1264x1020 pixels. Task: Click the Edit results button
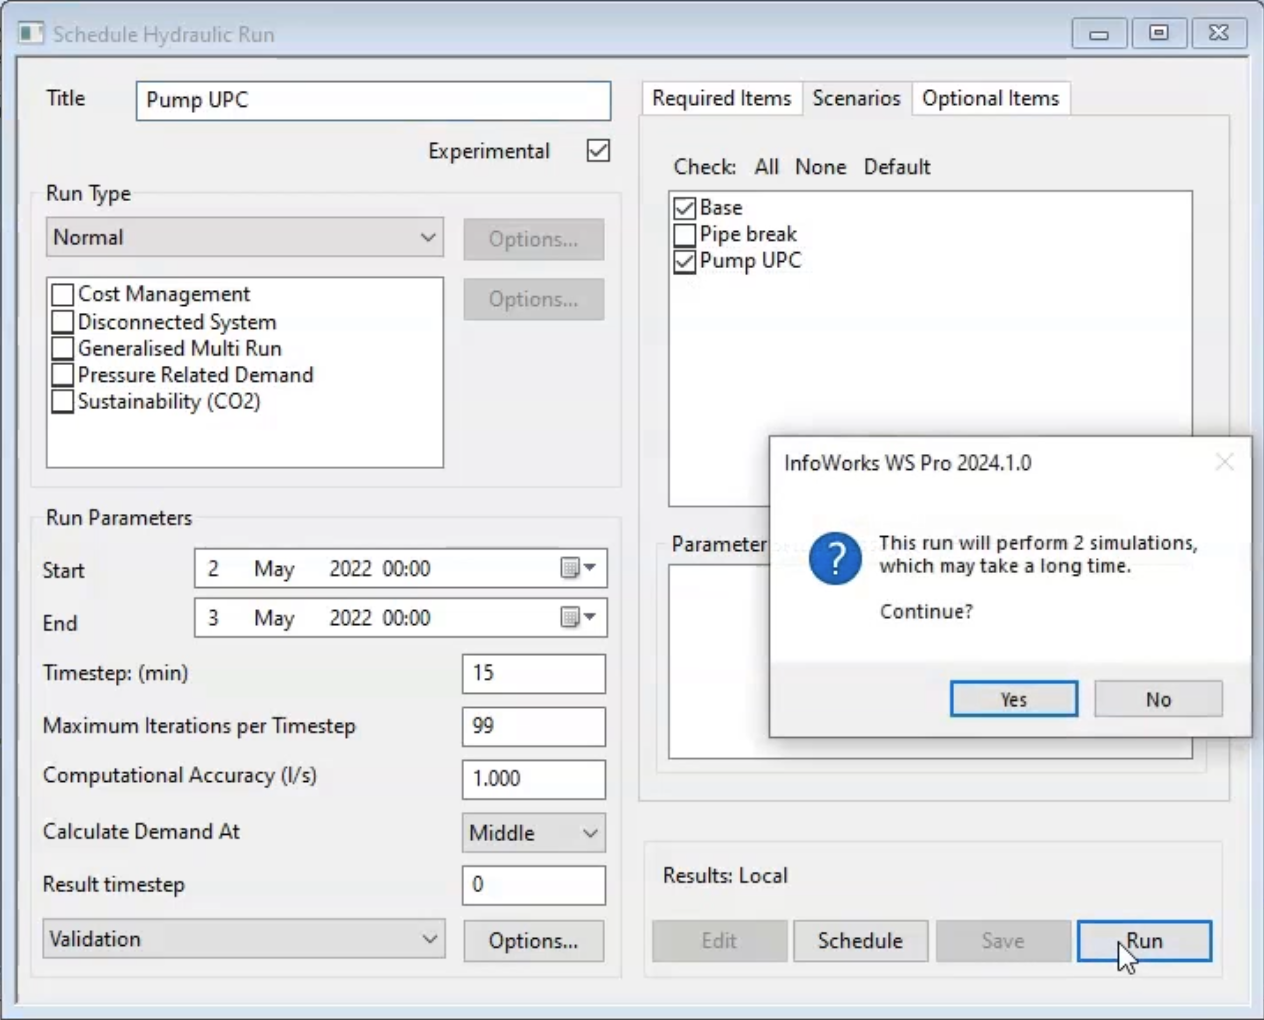(x=719, y=941)
